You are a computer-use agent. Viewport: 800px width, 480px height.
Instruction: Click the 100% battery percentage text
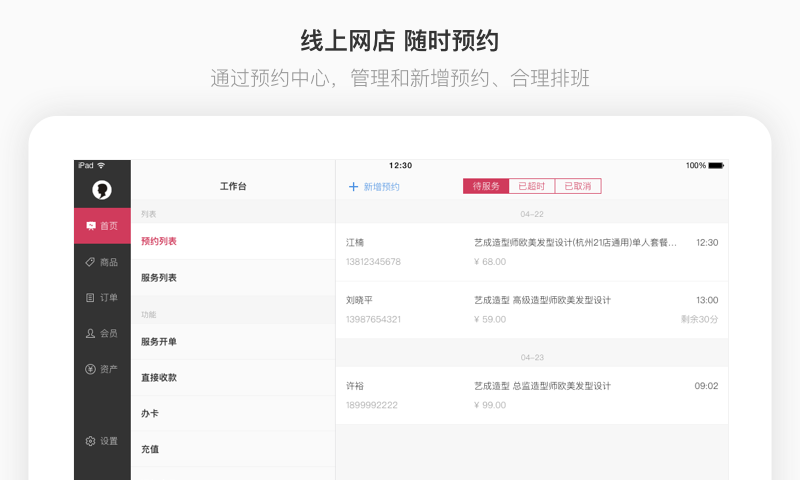(695, 165)
